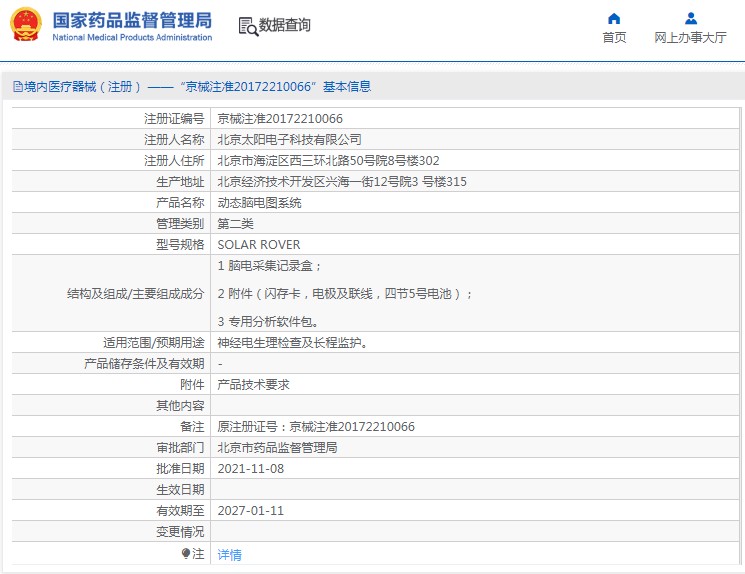
Task: Open the 详情 details link
Action: pyautogui.click(x=230, y=555)
